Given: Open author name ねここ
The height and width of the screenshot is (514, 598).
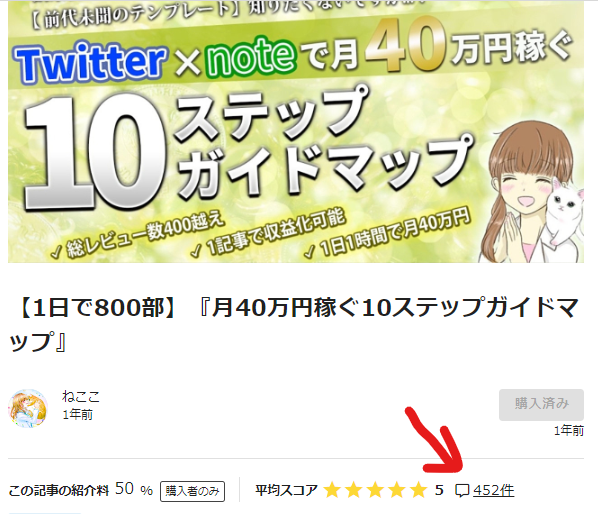Looking at the screenshot, I should coord(81,397).
